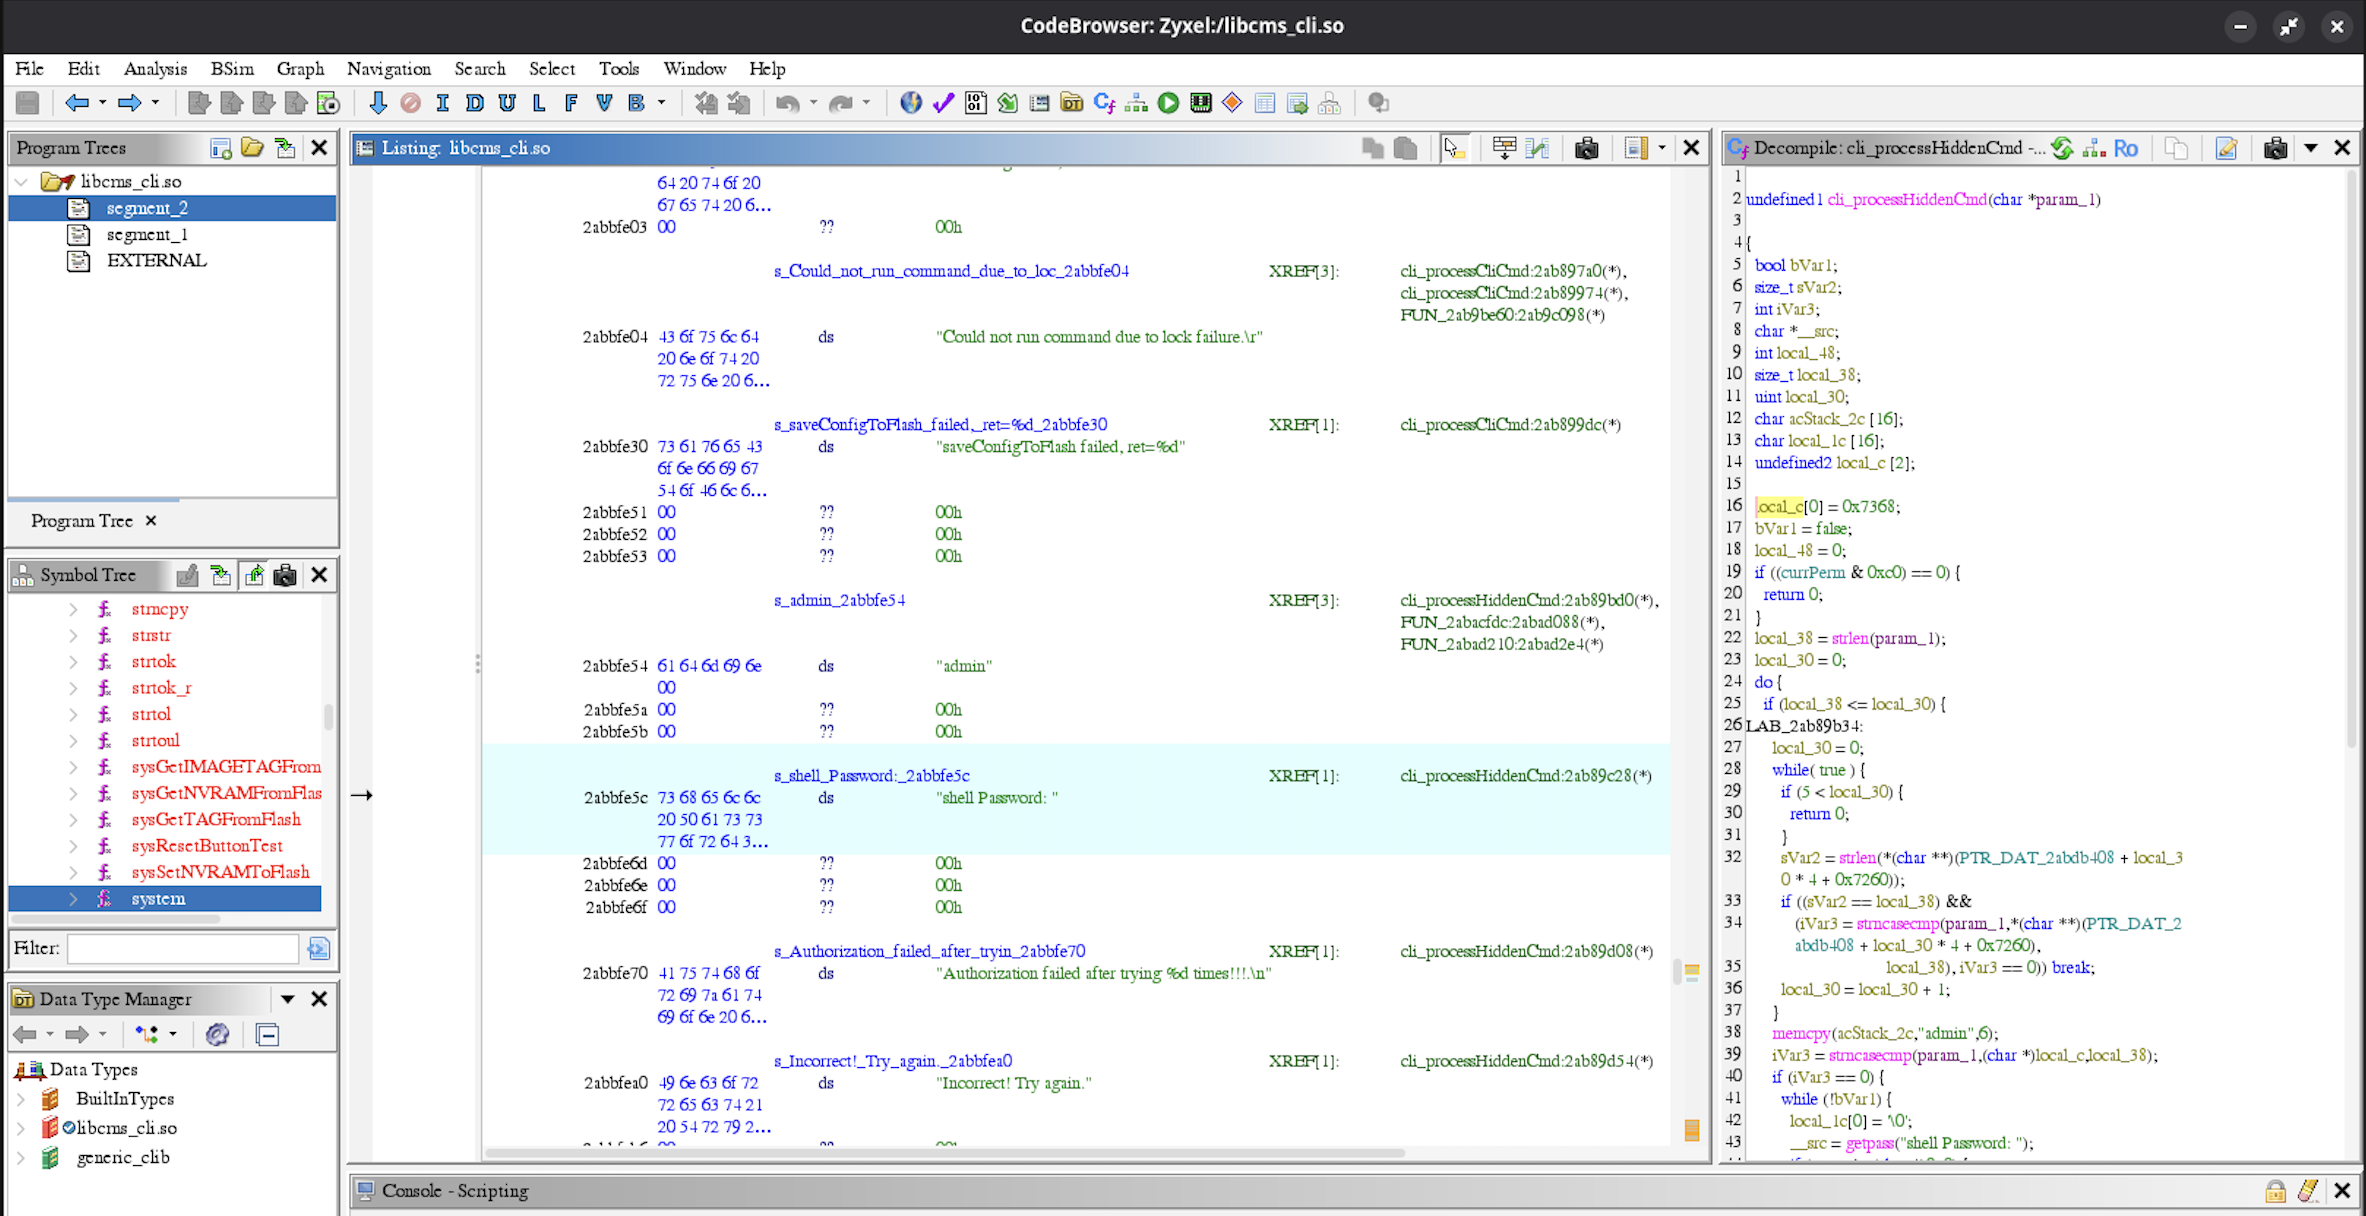Expand BuiltInTypes in Data Type Manager
This screenshot has height=1216, width=2366.
21,1099
